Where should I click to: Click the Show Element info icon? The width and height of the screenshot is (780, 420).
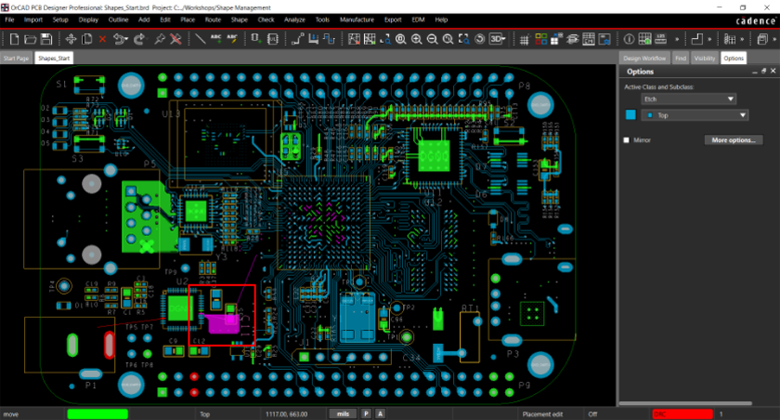[x=629, y=39]
